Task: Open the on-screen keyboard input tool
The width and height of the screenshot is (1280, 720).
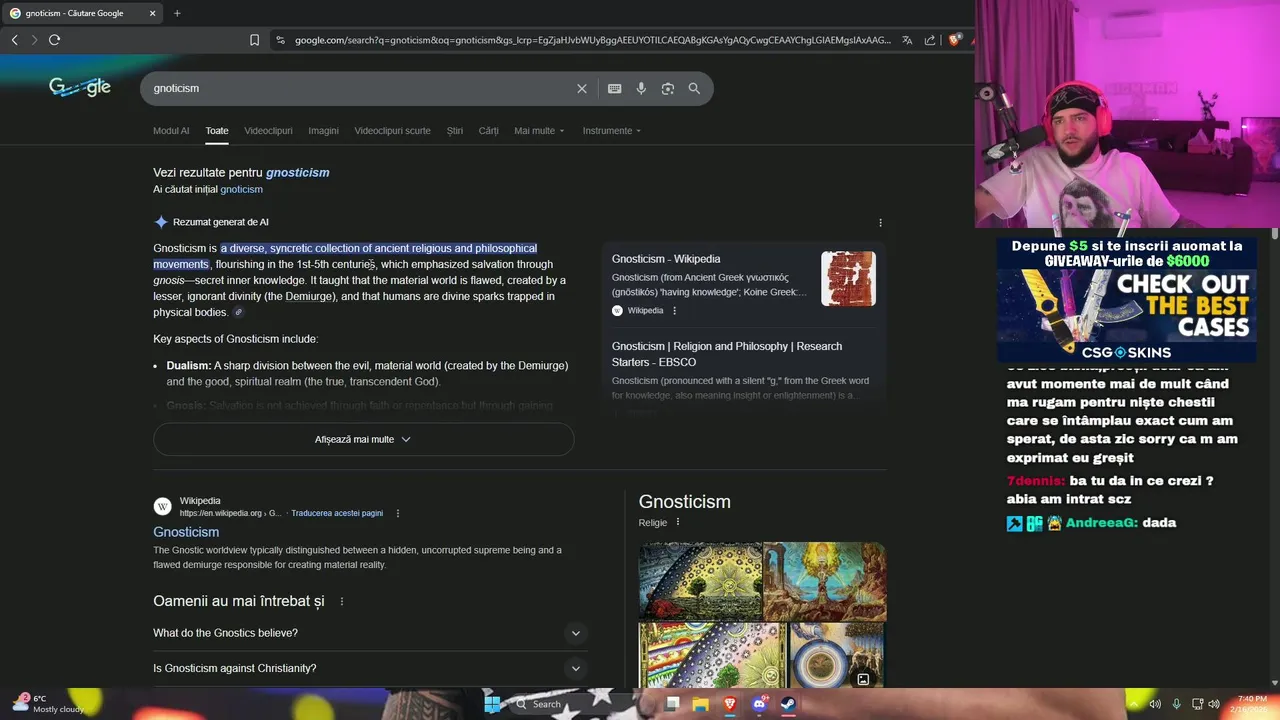Action: 615,88
